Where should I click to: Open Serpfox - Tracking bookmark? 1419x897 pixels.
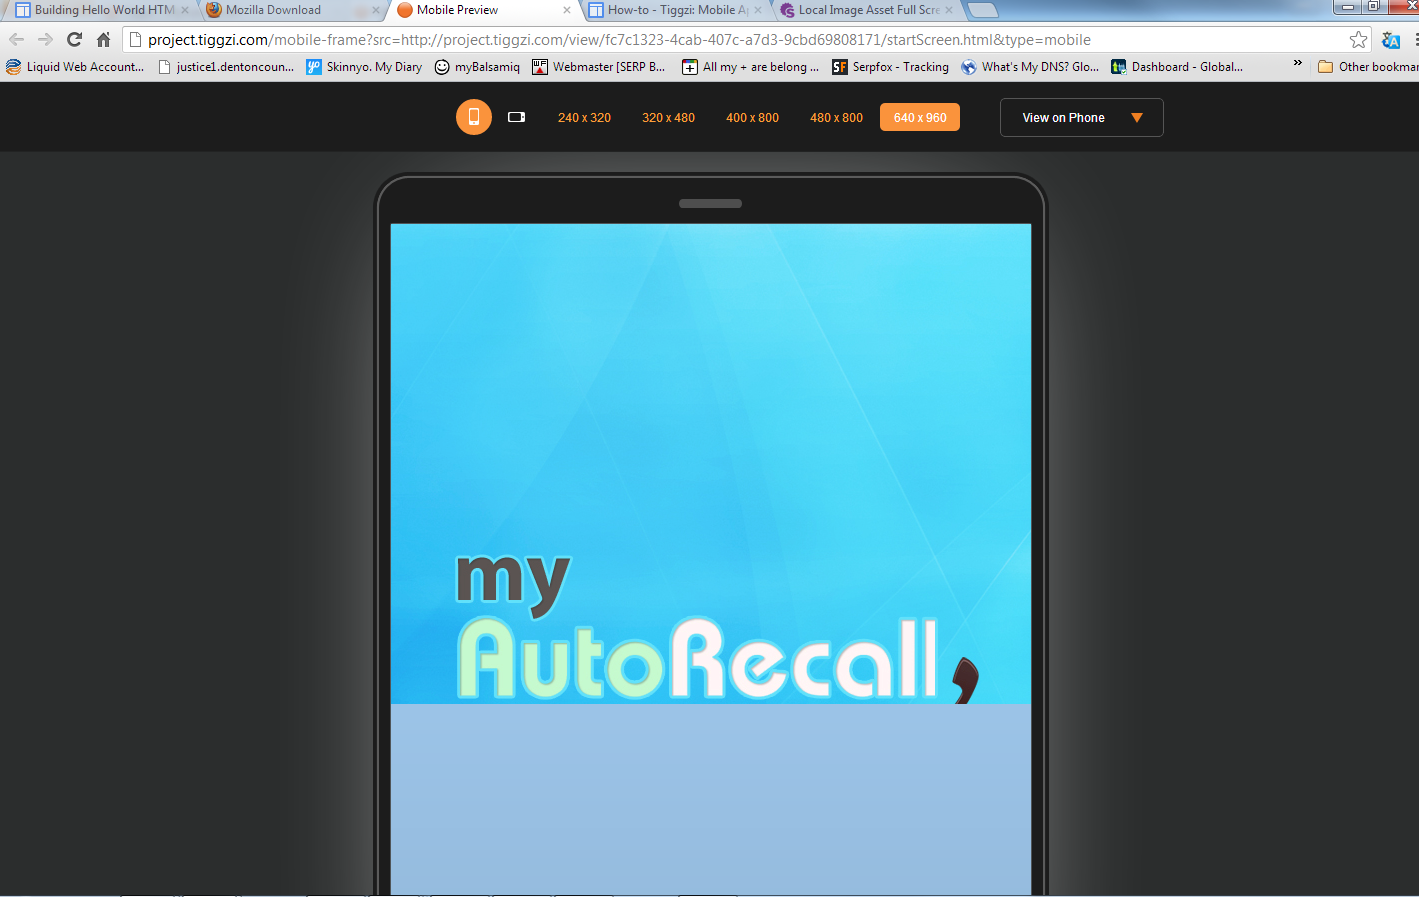(x=890, y=67)
